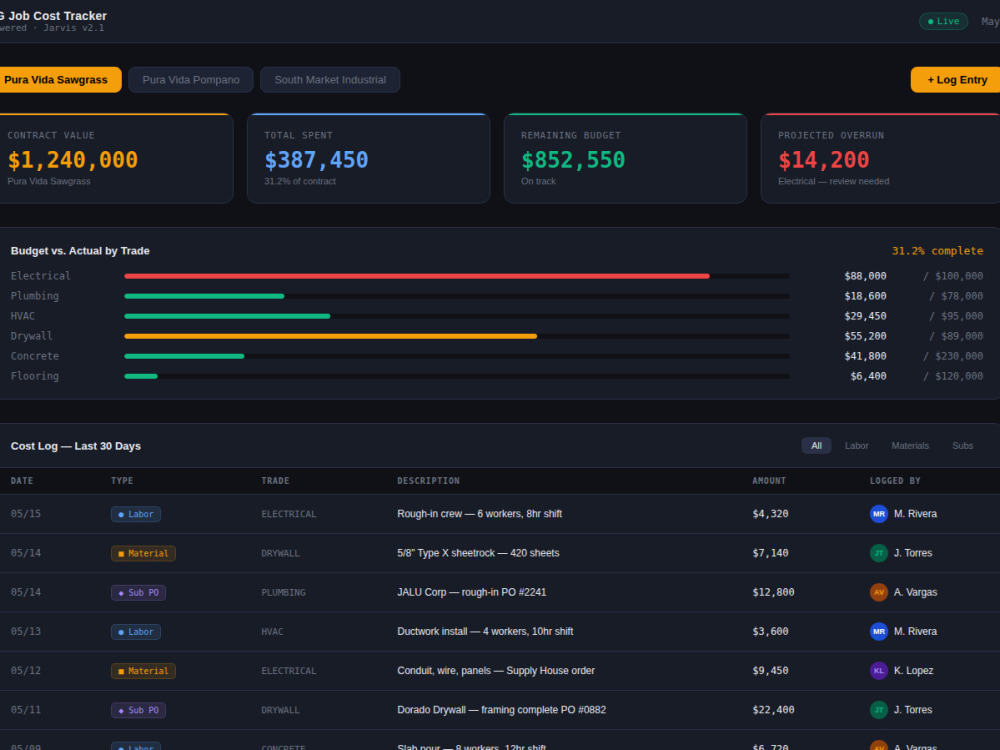This screenshot has height=750, width=1000.
Task: Click the $7,140 amount cell
Action: pyautogui.click(x=770, y=553)
